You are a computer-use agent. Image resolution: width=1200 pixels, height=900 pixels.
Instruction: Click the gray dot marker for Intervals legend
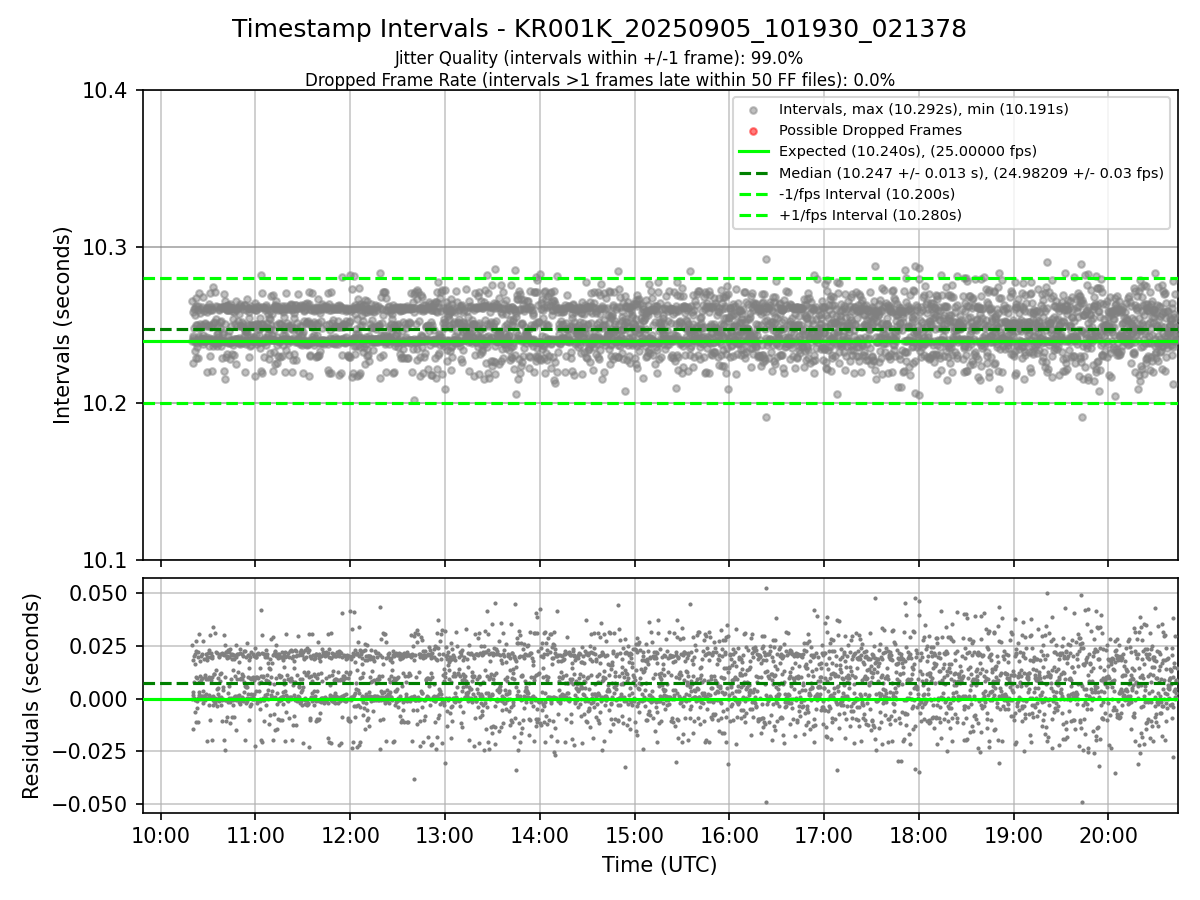754,110
